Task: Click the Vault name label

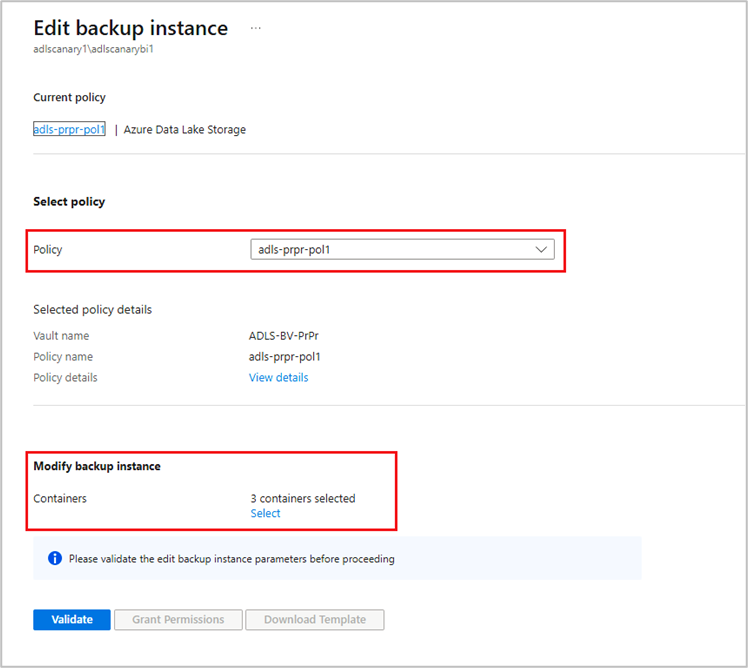Action: 61,336
